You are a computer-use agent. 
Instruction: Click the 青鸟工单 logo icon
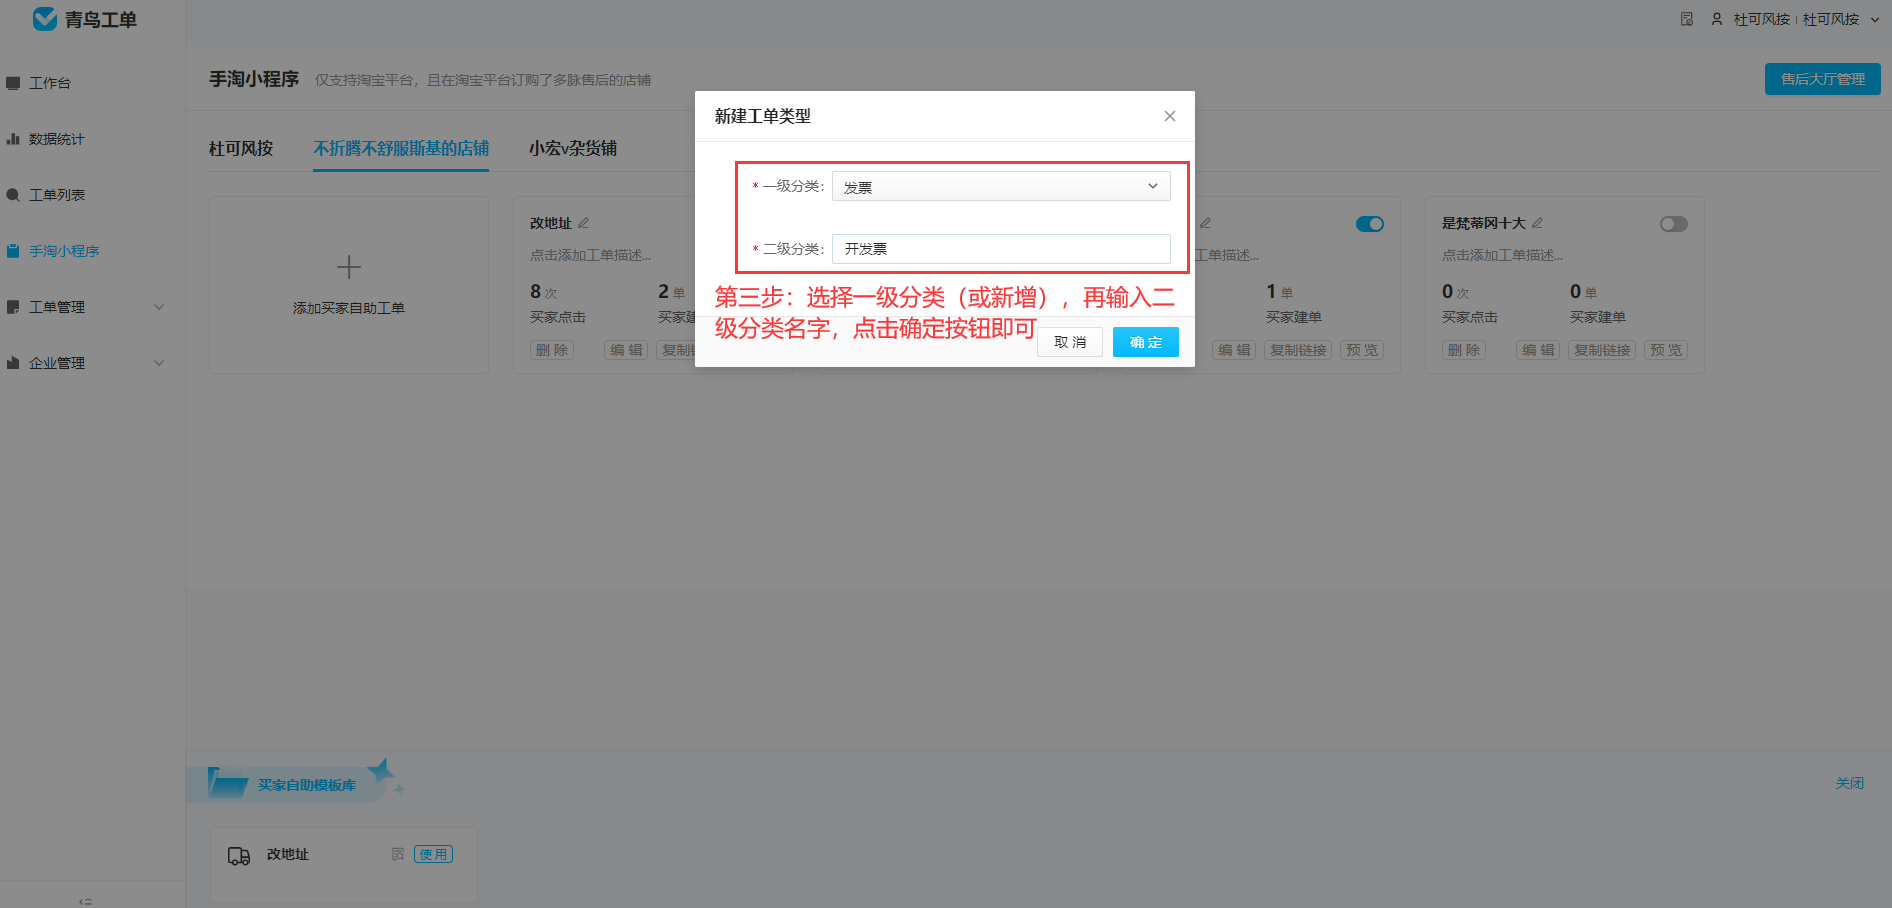tap(45, 19)
